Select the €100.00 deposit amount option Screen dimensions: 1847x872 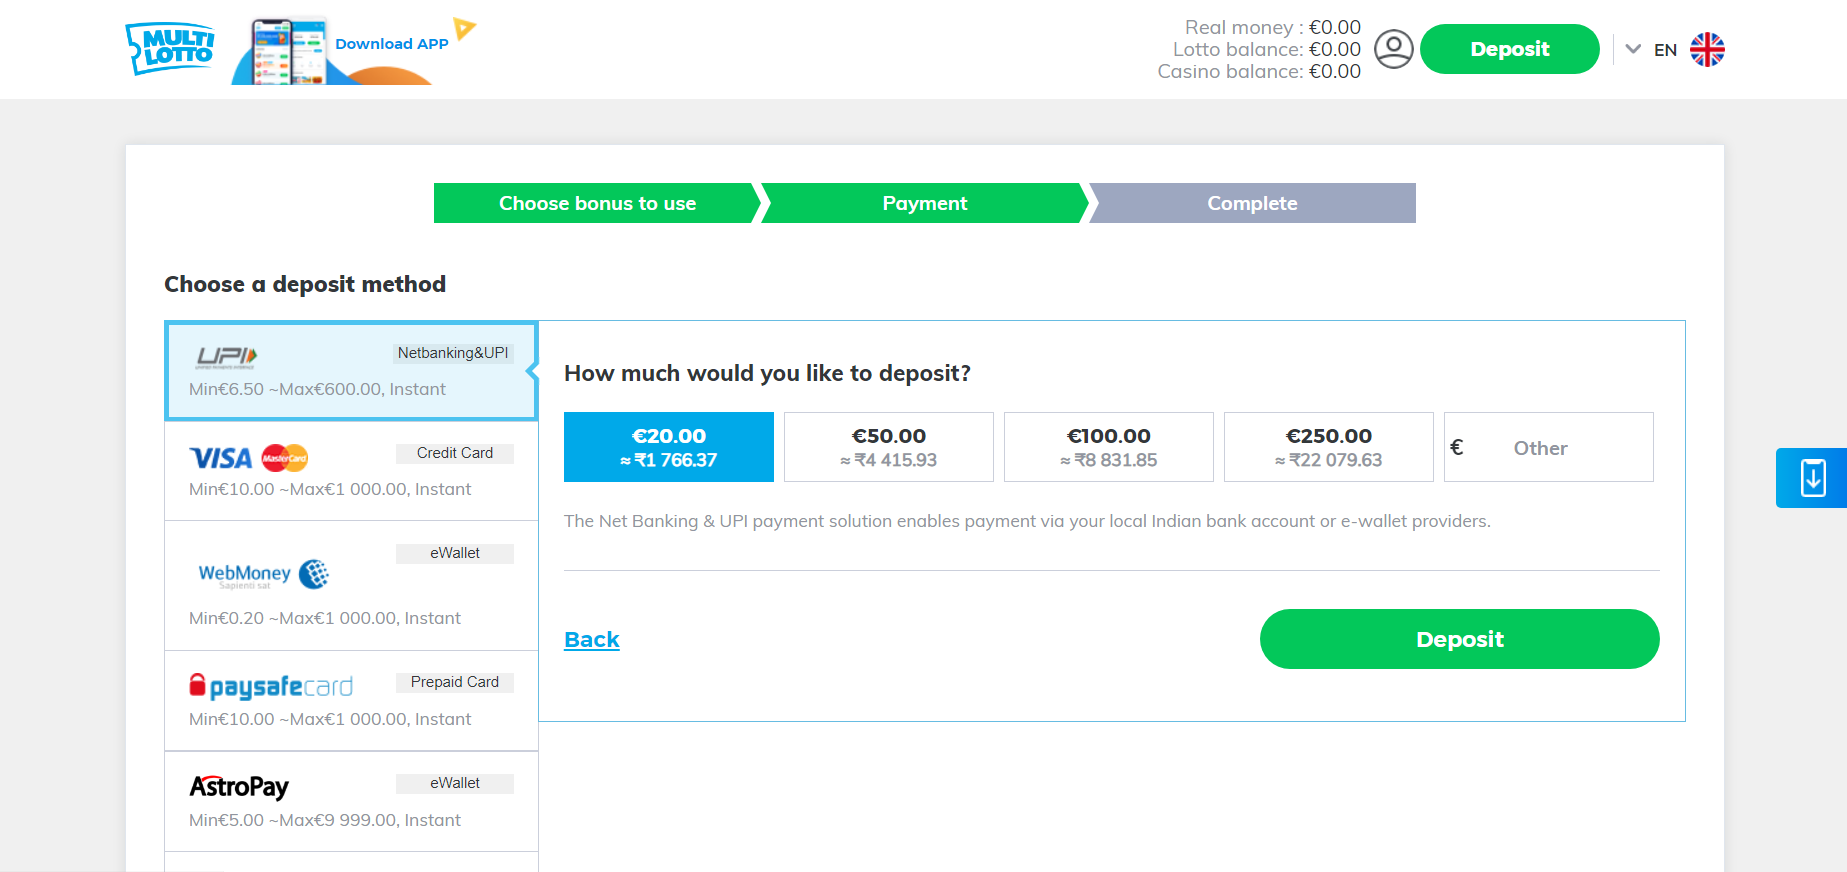[x=1108, y=446]
